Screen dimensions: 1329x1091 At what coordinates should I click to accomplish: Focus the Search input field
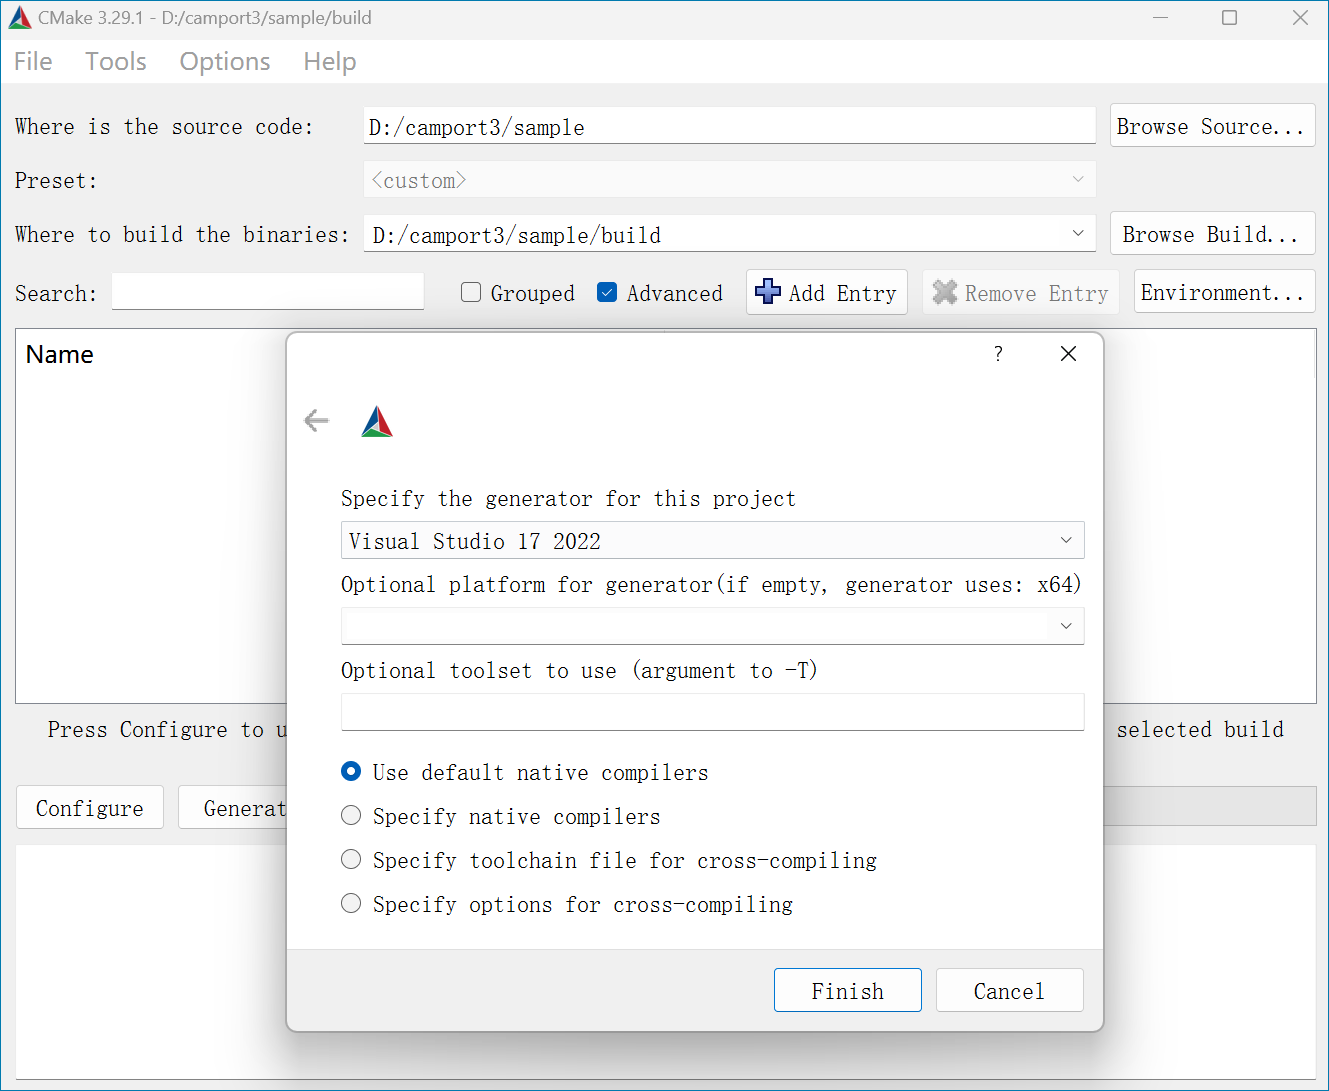268,292
